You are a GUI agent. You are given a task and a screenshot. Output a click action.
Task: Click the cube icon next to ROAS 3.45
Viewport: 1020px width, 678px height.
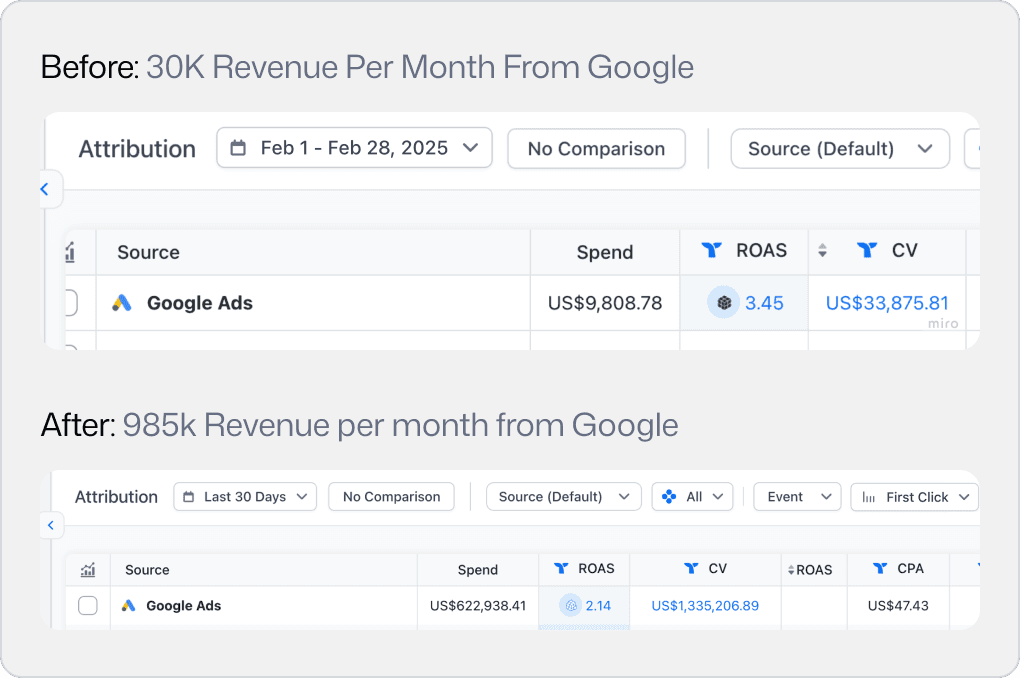point(723,303)
